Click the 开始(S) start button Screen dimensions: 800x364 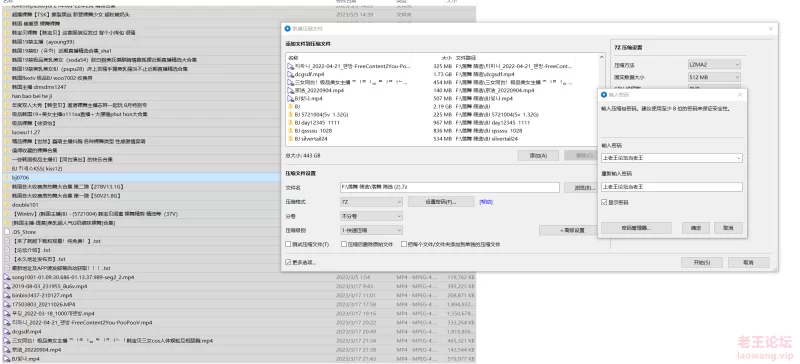pos(702,262)
